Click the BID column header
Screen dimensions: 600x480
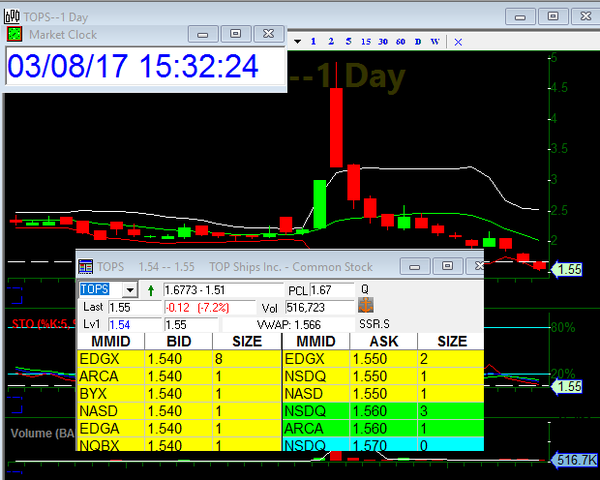pyautogui.click(x=168, y=341)
